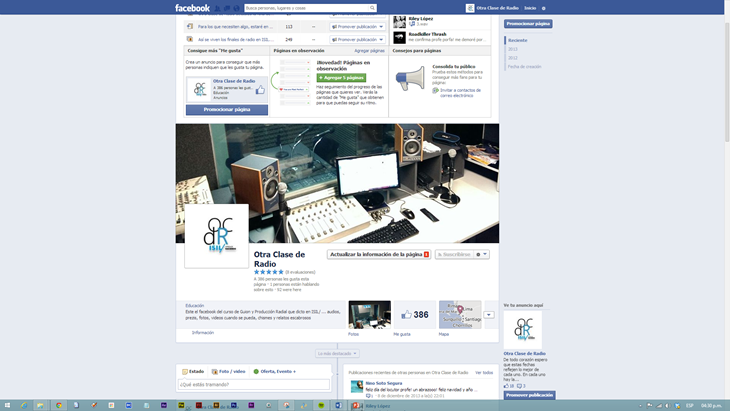Click the Facebook search input field
Screen dimensions: 730x411
pos(306,8)
